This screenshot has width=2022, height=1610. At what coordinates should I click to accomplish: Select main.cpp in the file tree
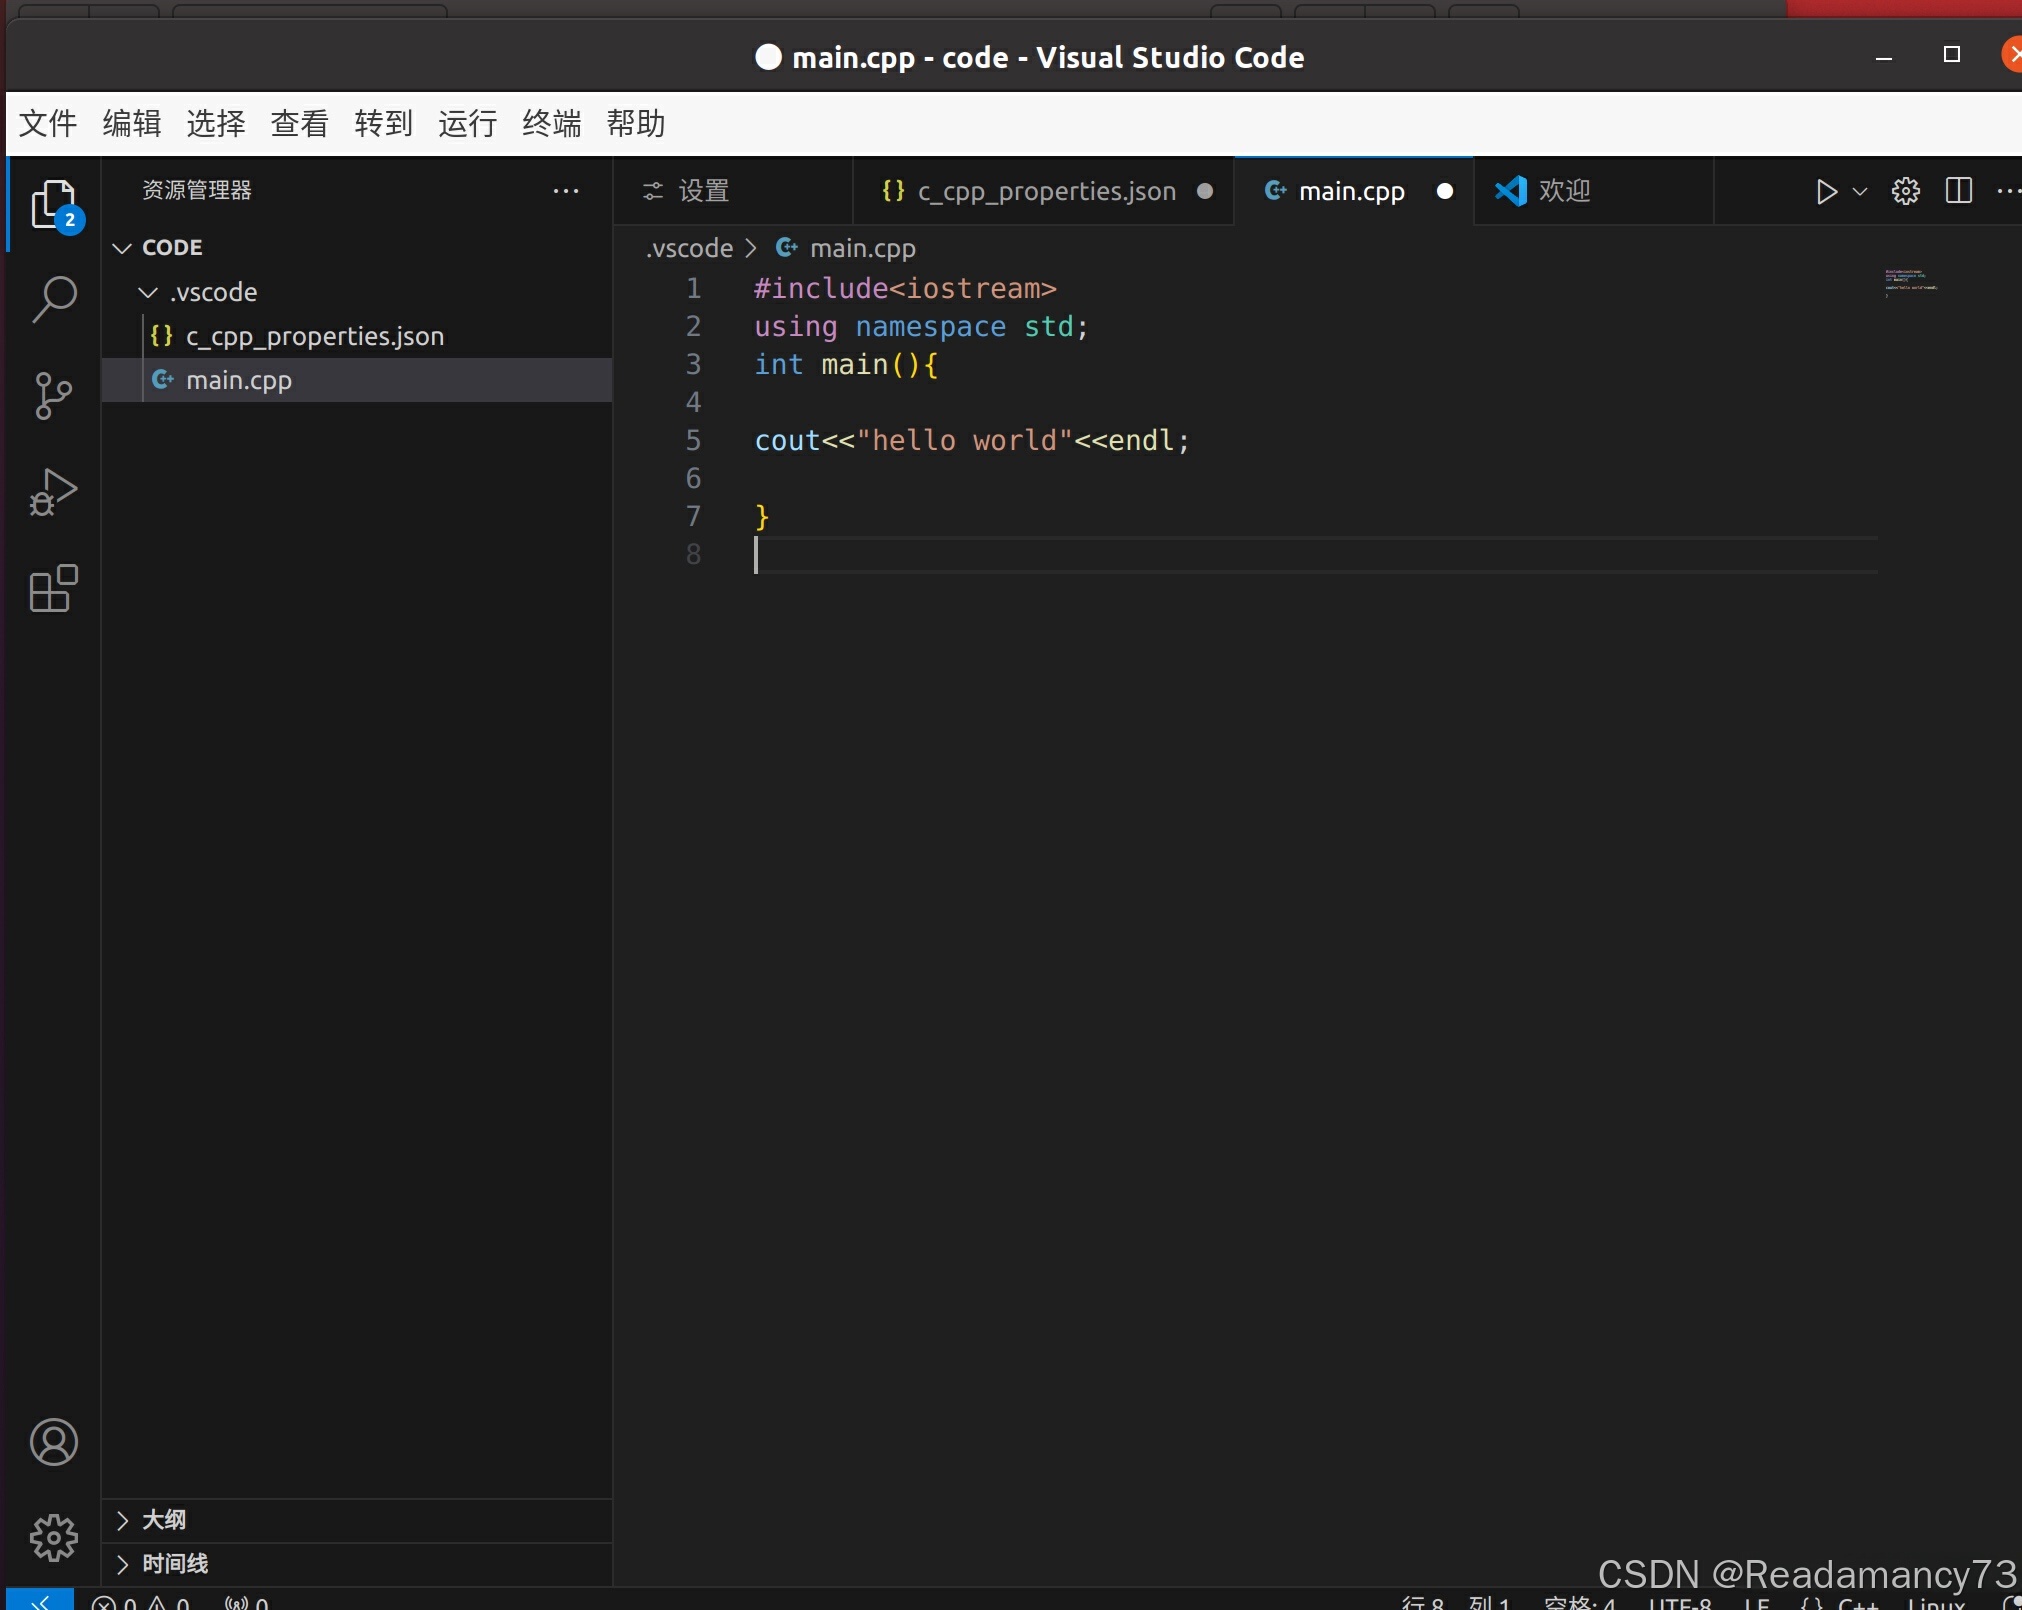[240, 379]
